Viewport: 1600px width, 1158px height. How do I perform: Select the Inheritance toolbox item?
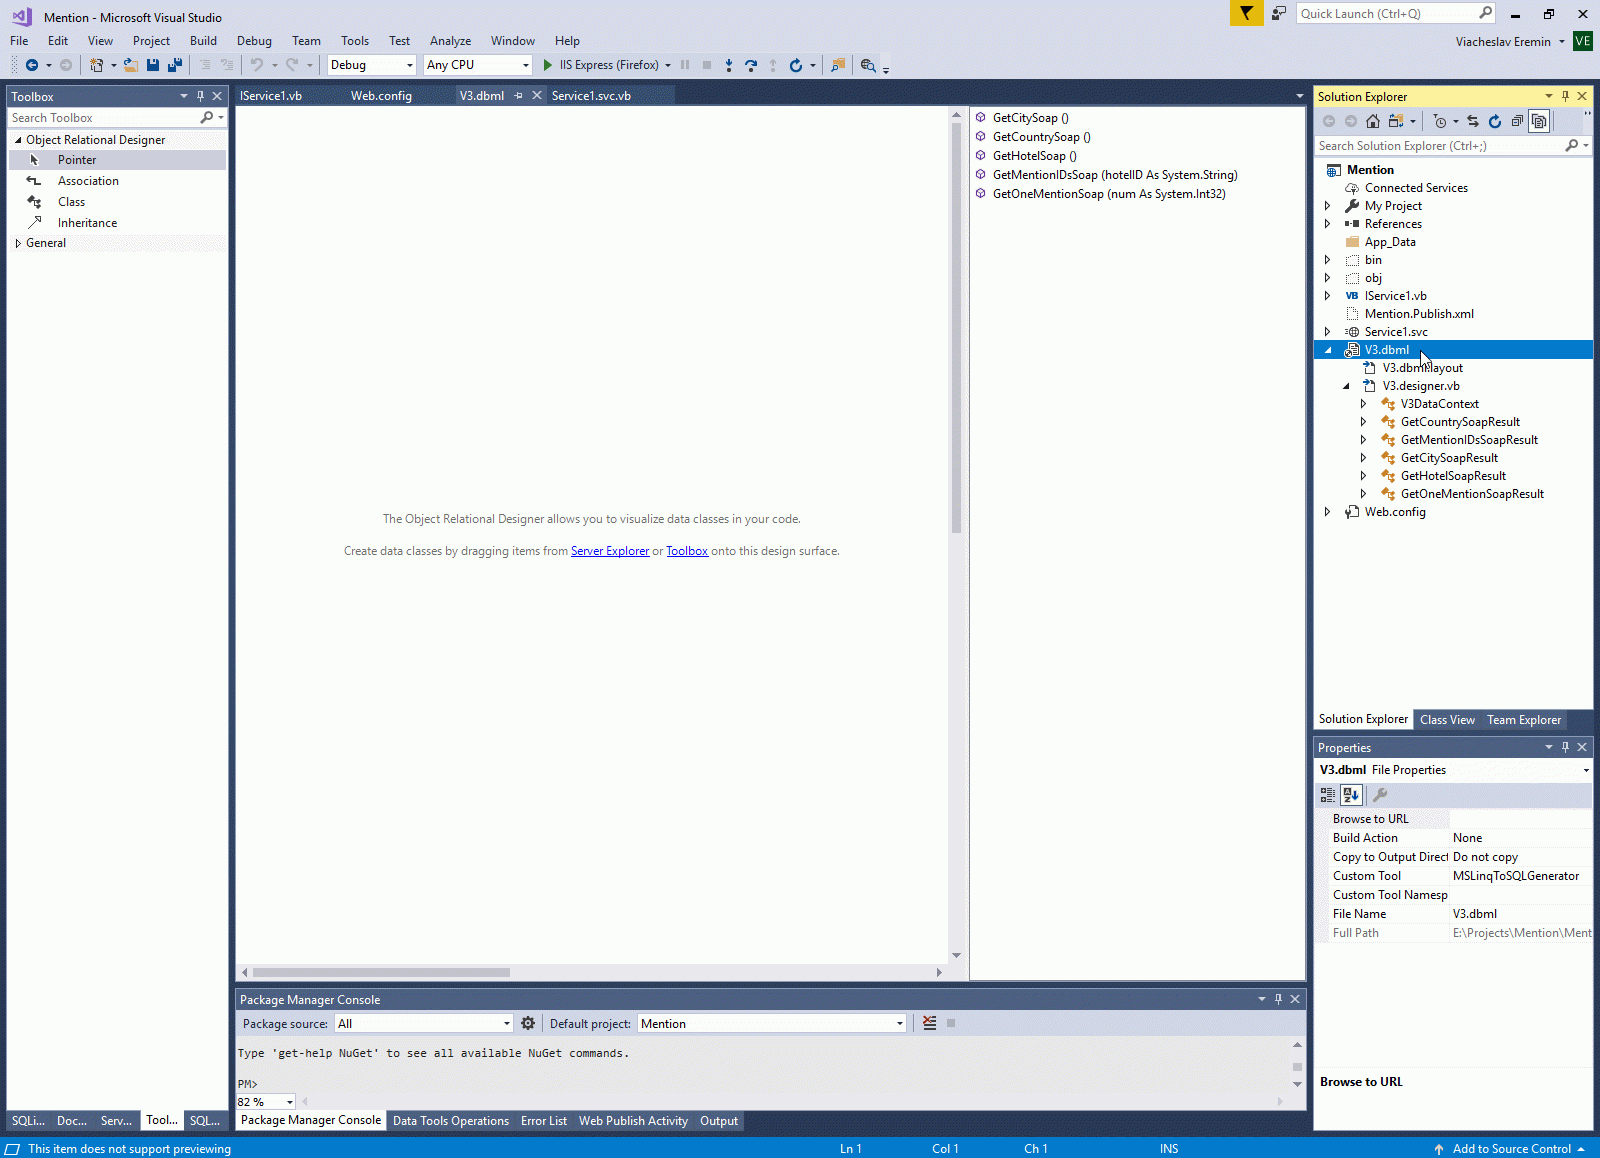click(87, 223)
